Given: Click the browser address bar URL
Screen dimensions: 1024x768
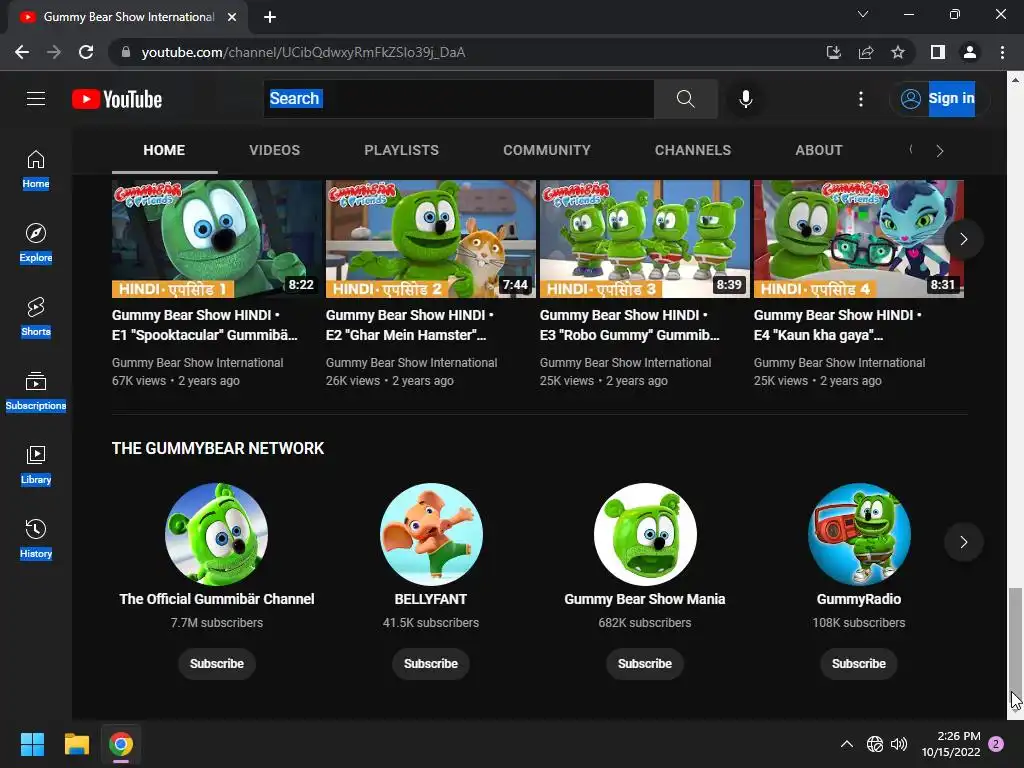Looking at the screenshot, I should coord(303,52).
